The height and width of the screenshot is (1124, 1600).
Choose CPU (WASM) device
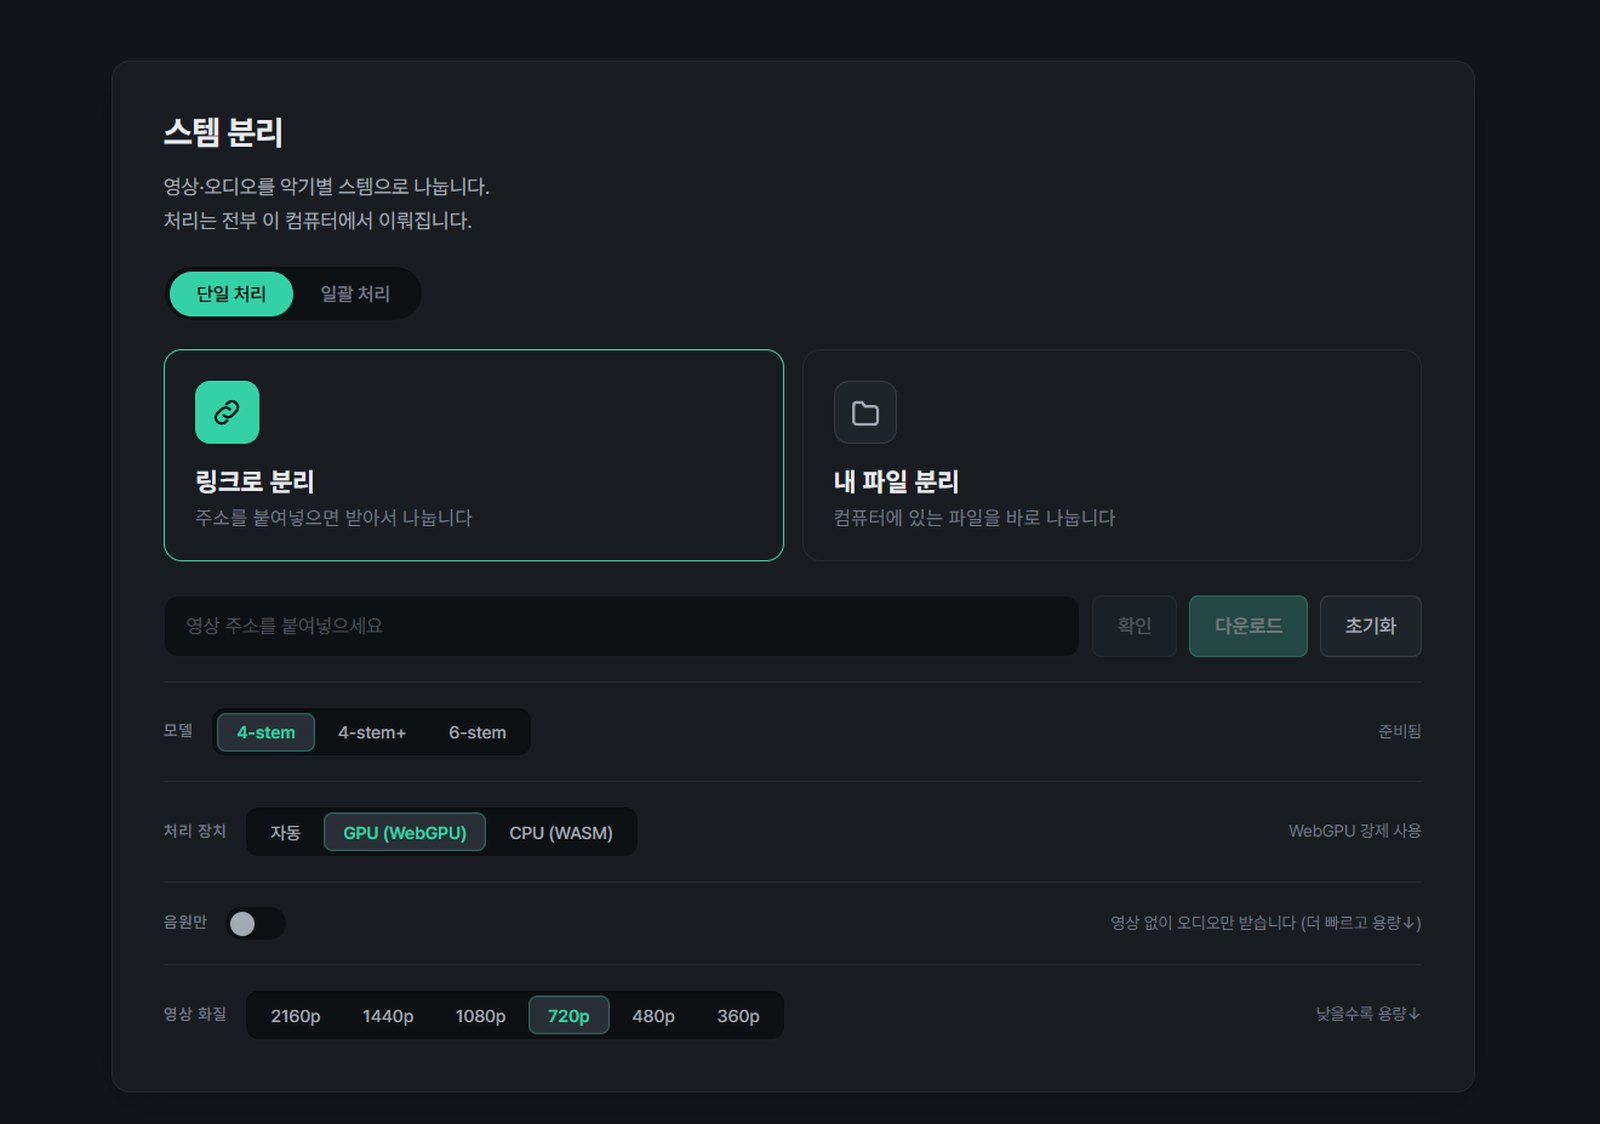561,832
